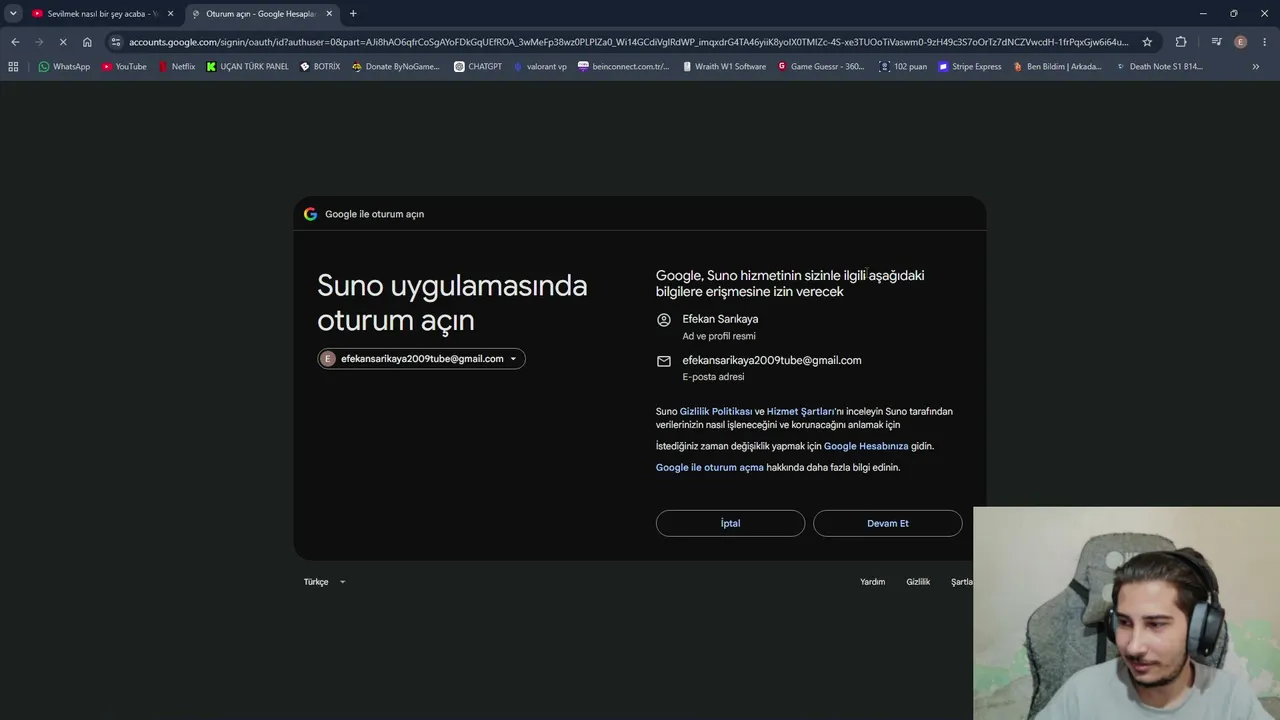Click the 'E-posta adresi' label
The image size is (1280, 720).
tap(713, 377)
